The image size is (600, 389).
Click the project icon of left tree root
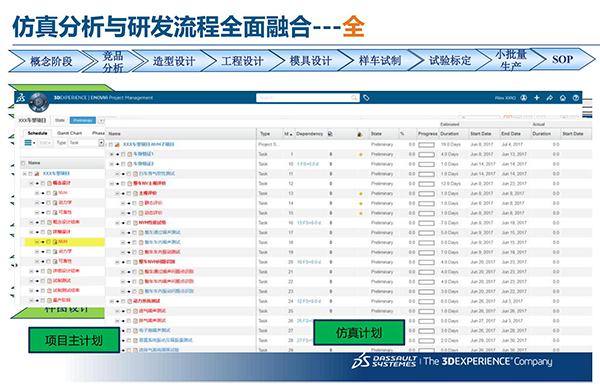37,174
